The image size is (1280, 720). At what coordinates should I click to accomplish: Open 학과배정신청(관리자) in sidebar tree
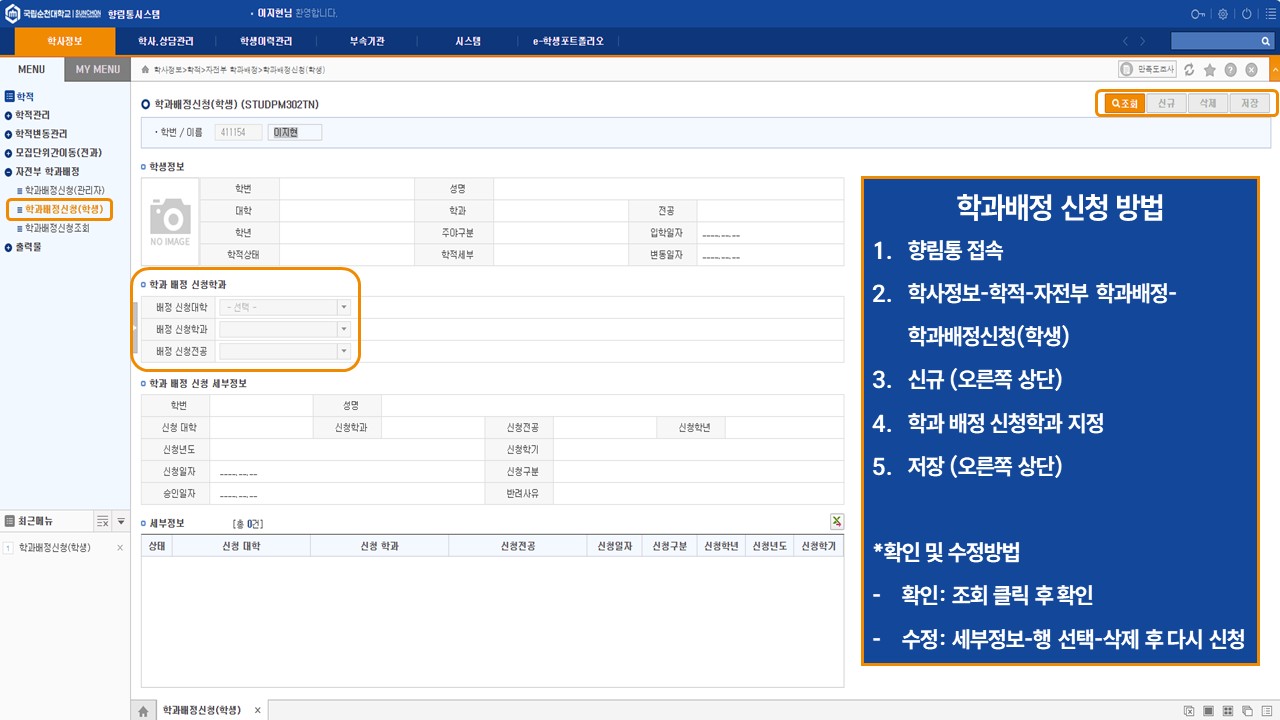click(64, 190)
